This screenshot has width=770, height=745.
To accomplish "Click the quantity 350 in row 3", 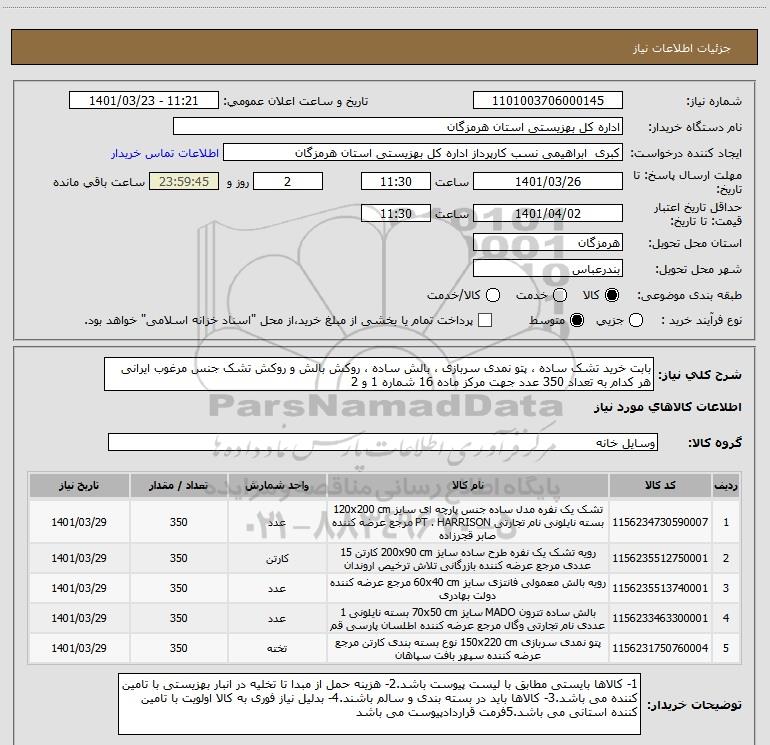I will tap(179, 588).
